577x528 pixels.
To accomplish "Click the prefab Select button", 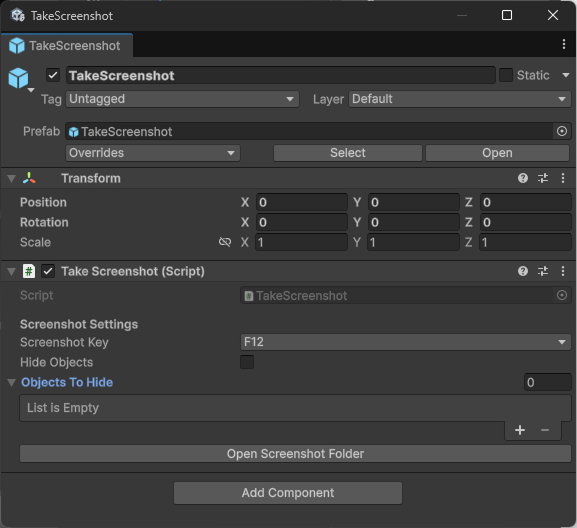I will point(348,153).
